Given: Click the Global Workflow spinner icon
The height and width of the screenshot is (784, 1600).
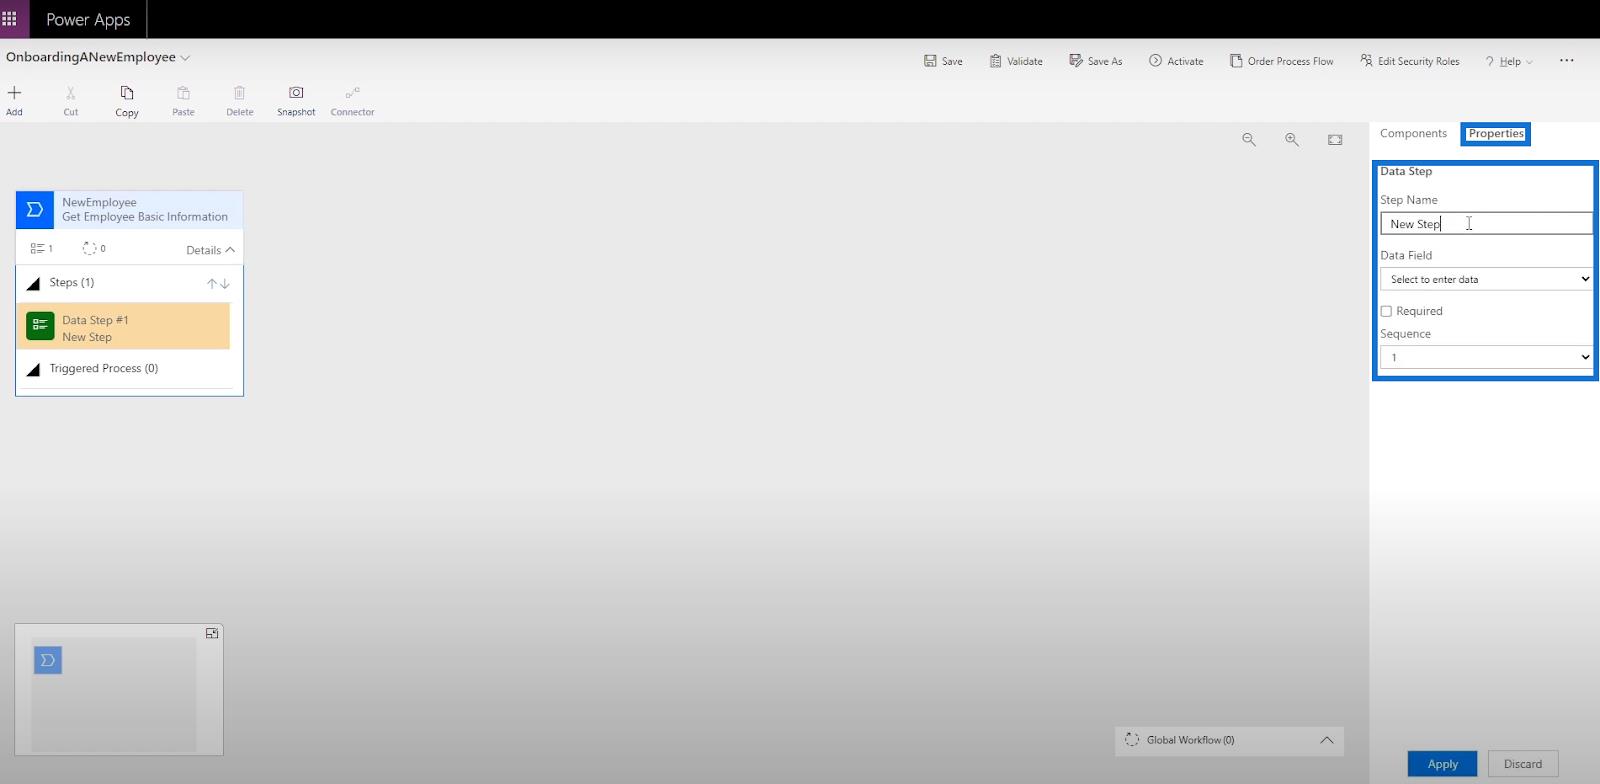Looking at the screenshot, I should click(x=1132, y=740).
